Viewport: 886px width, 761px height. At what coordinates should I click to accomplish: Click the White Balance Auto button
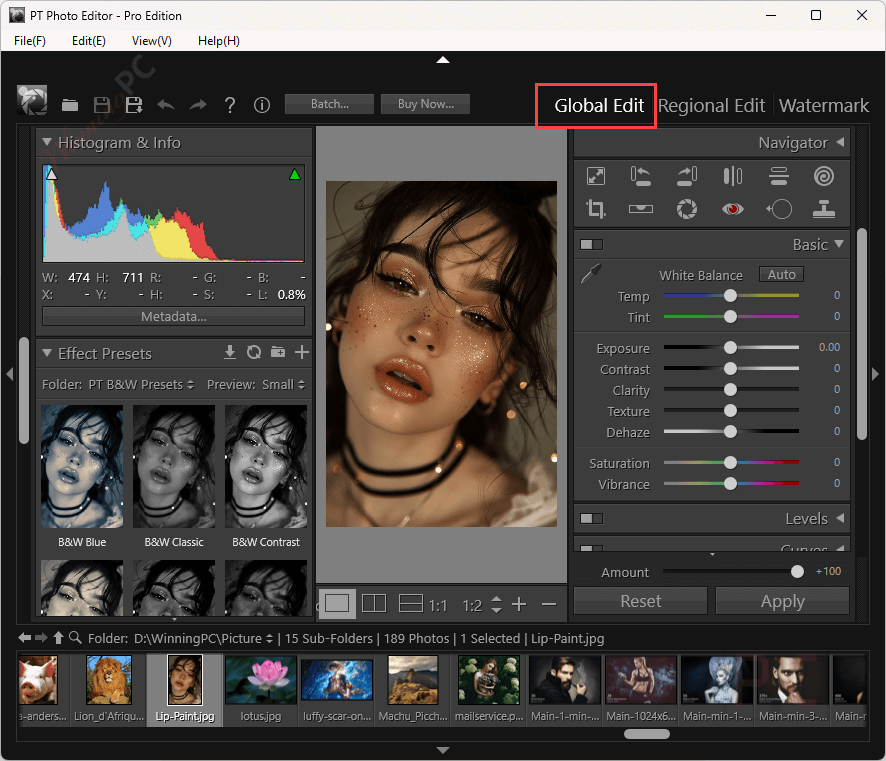coord(781,275)
